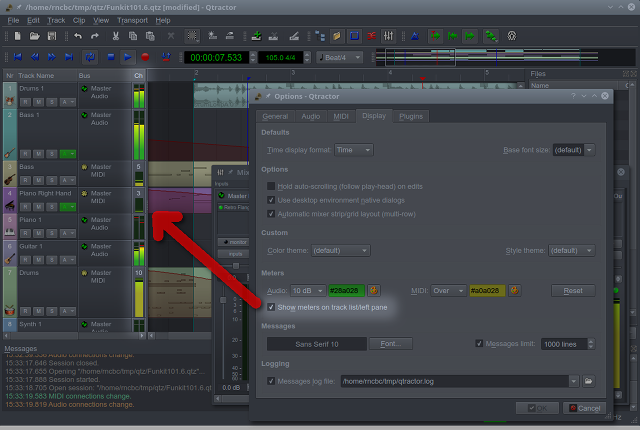Toggle the Files panel icon
This screenshot has width=640, height=430.
[337, 36]
